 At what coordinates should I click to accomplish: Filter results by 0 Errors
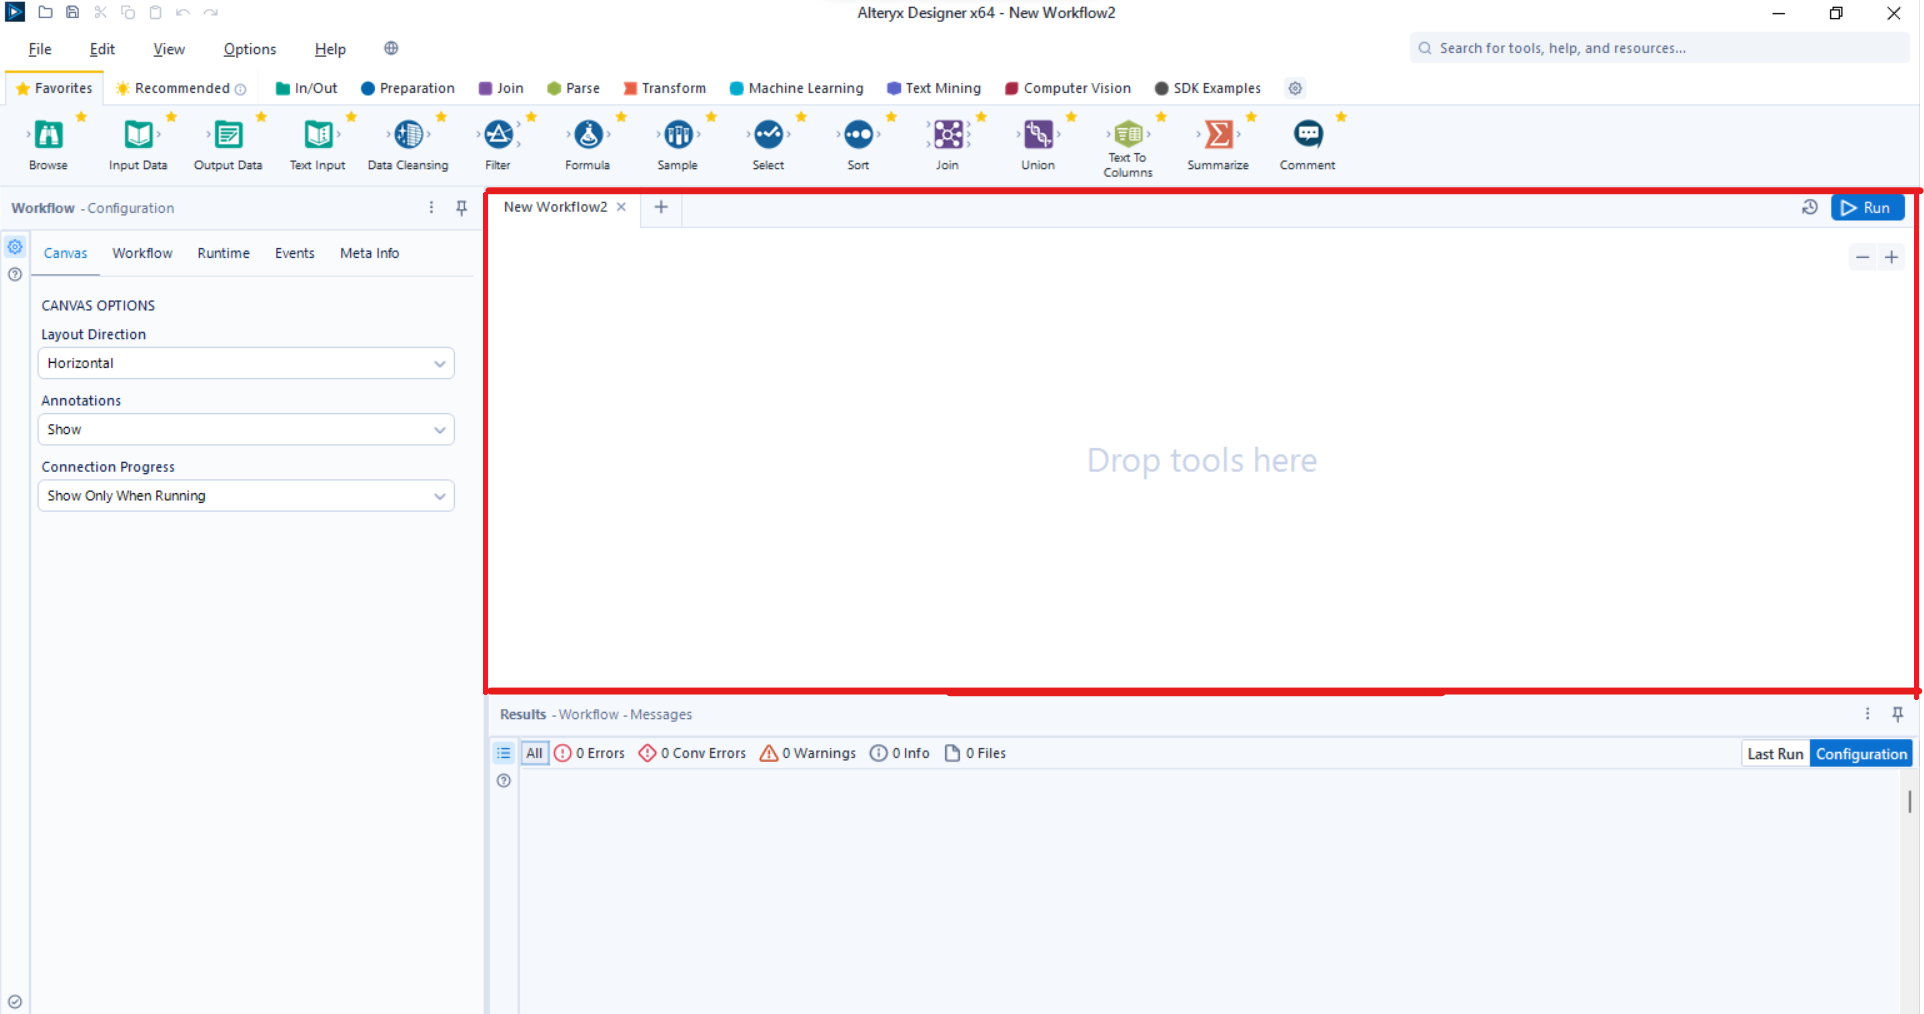pos(590,753)
